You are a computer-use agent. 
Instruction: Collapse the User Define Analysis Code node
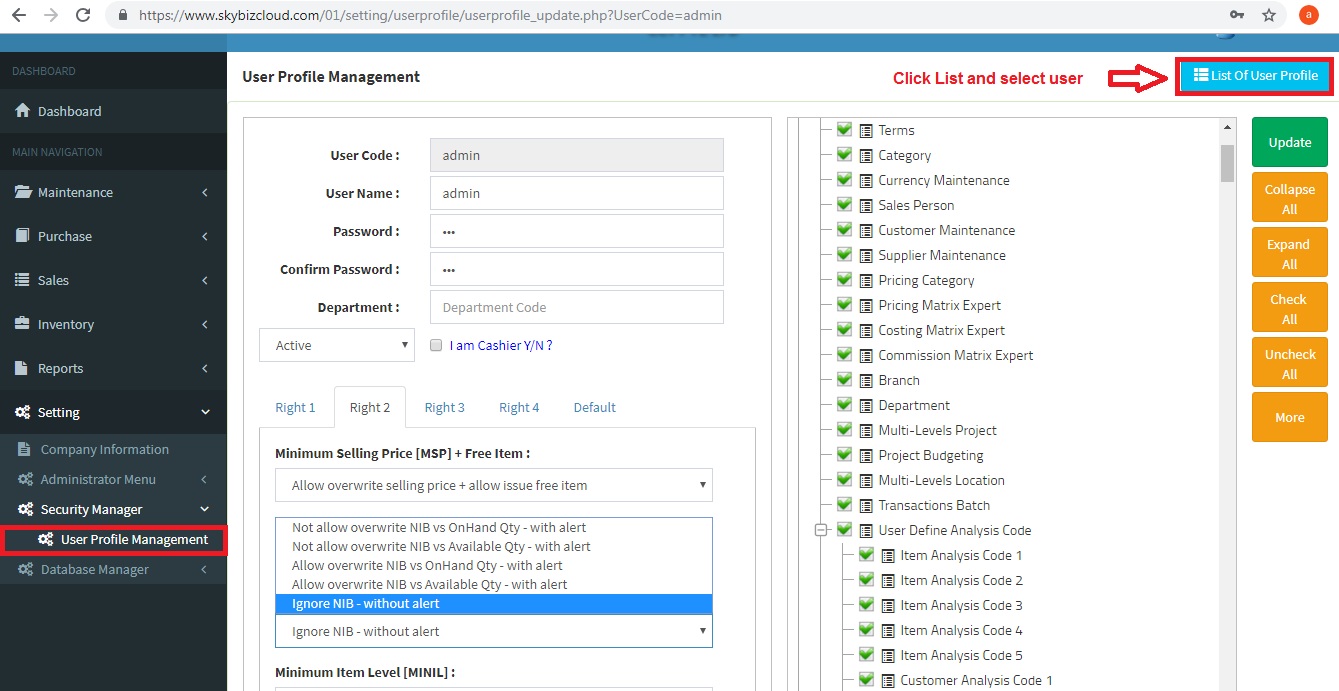coord(821,530)
